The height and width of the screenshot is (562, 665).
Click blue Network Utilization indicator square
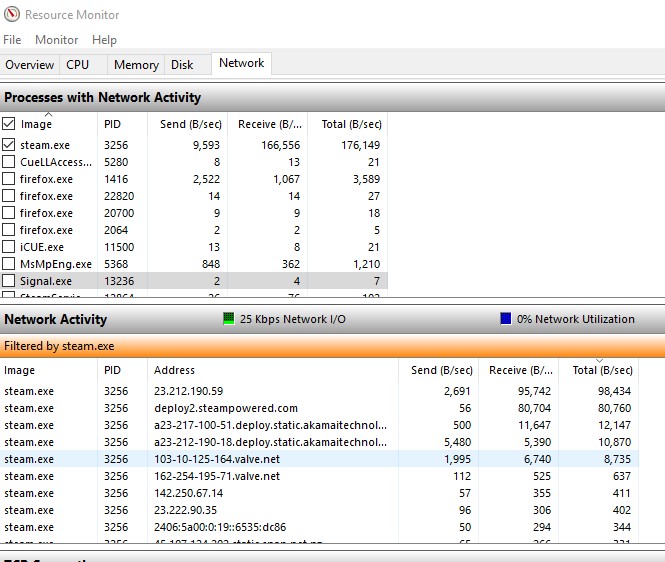(x=506, y=319)
